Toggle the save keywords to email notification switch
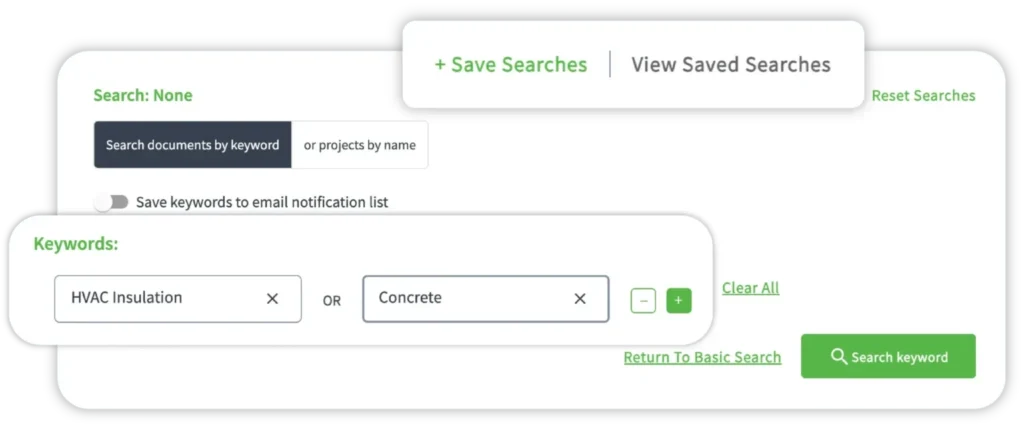 pos(112,202)
